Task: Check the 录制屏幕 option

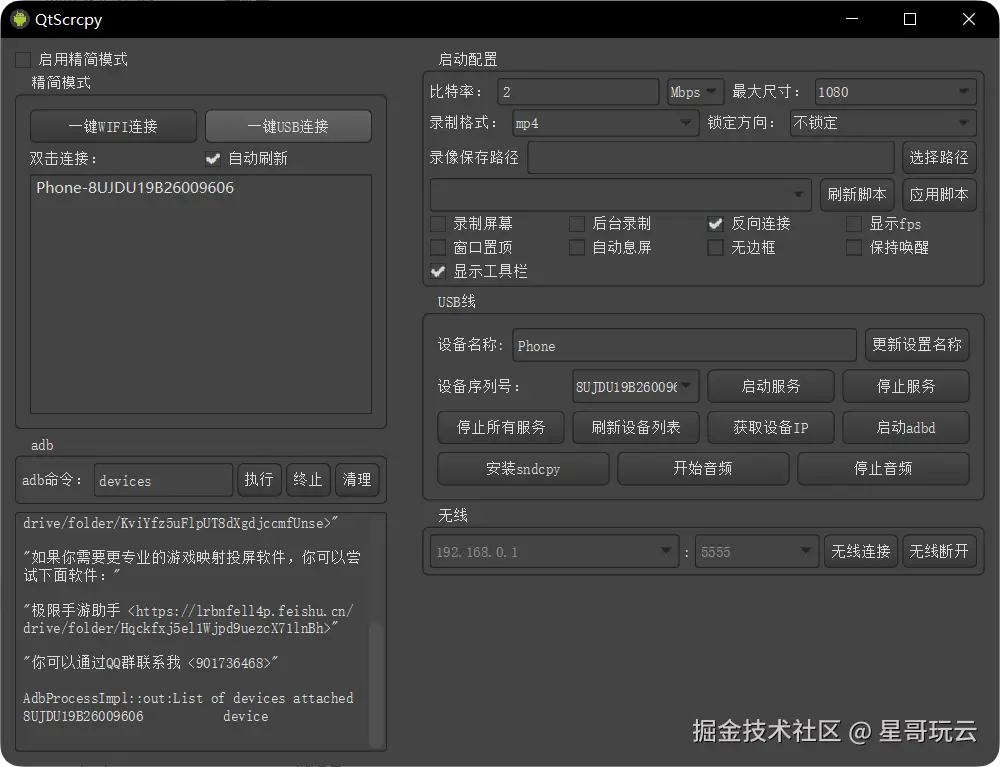Action: click(x=438, y=224)
